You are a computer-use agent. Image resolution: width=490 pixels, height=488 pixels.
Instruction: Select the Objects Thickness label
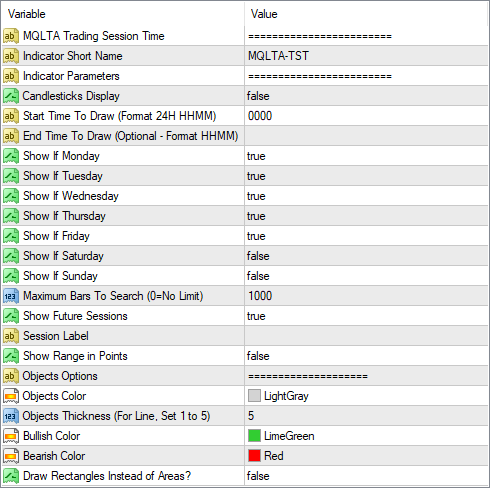pos(116,416)
